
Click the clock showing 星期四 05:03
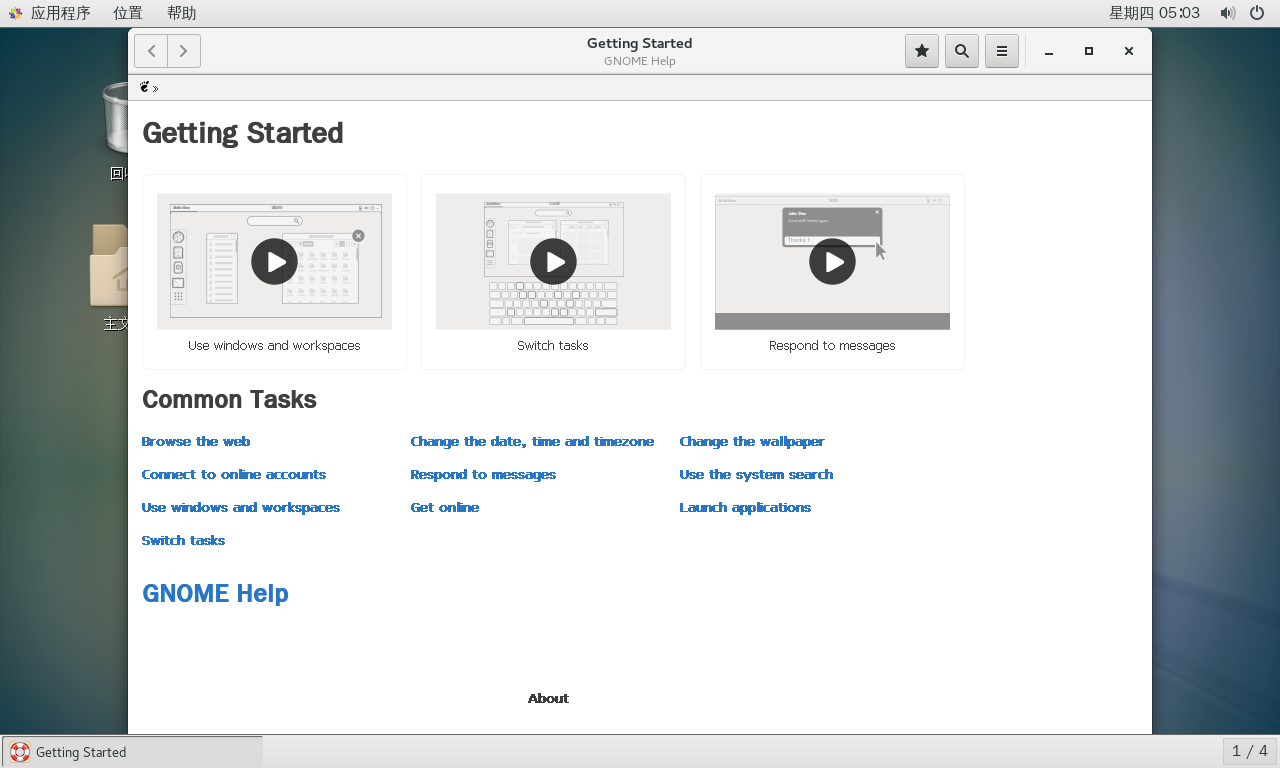1154,13
